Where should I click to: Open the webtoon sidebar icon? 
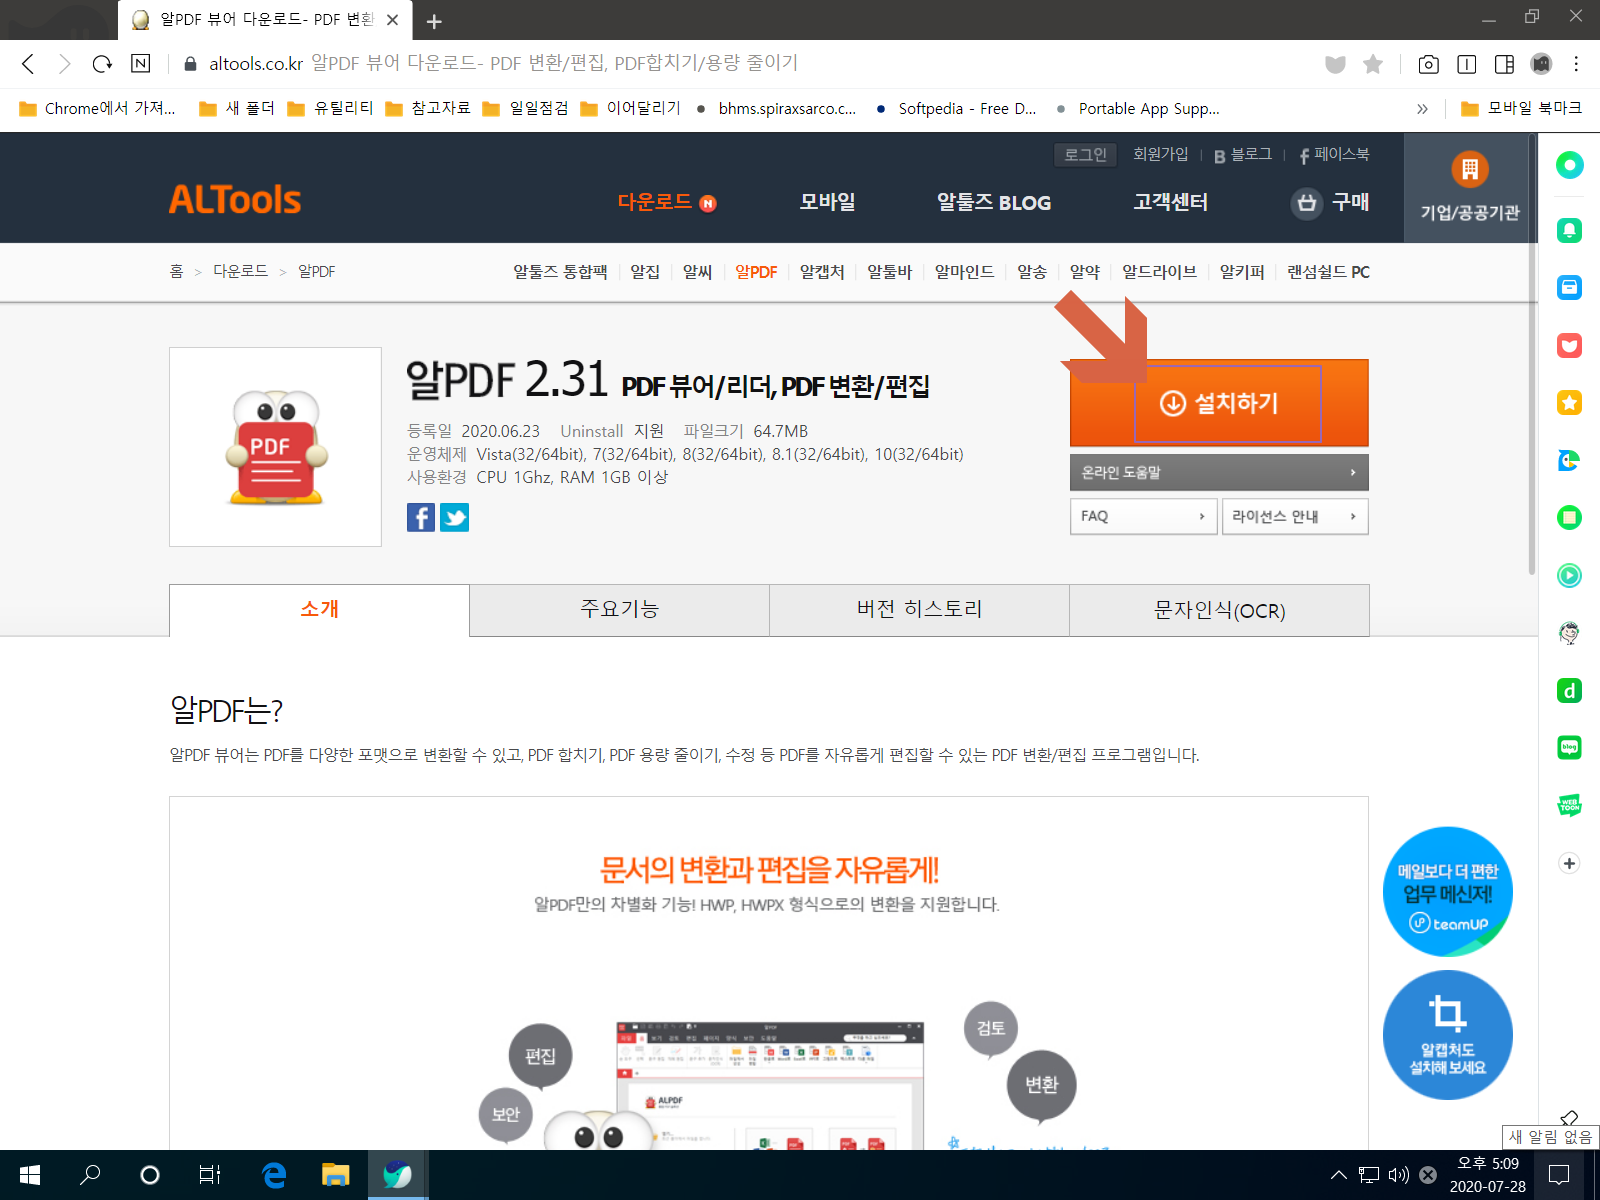pos(1569,805)
